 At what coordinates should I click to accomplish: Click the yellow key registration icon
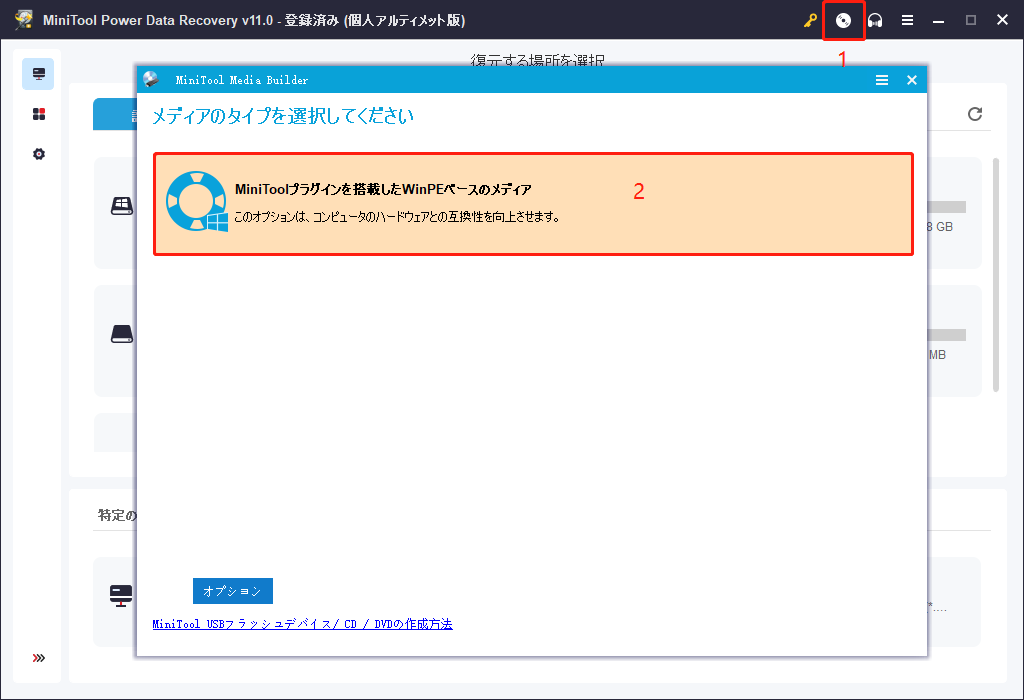coord(810,19)
